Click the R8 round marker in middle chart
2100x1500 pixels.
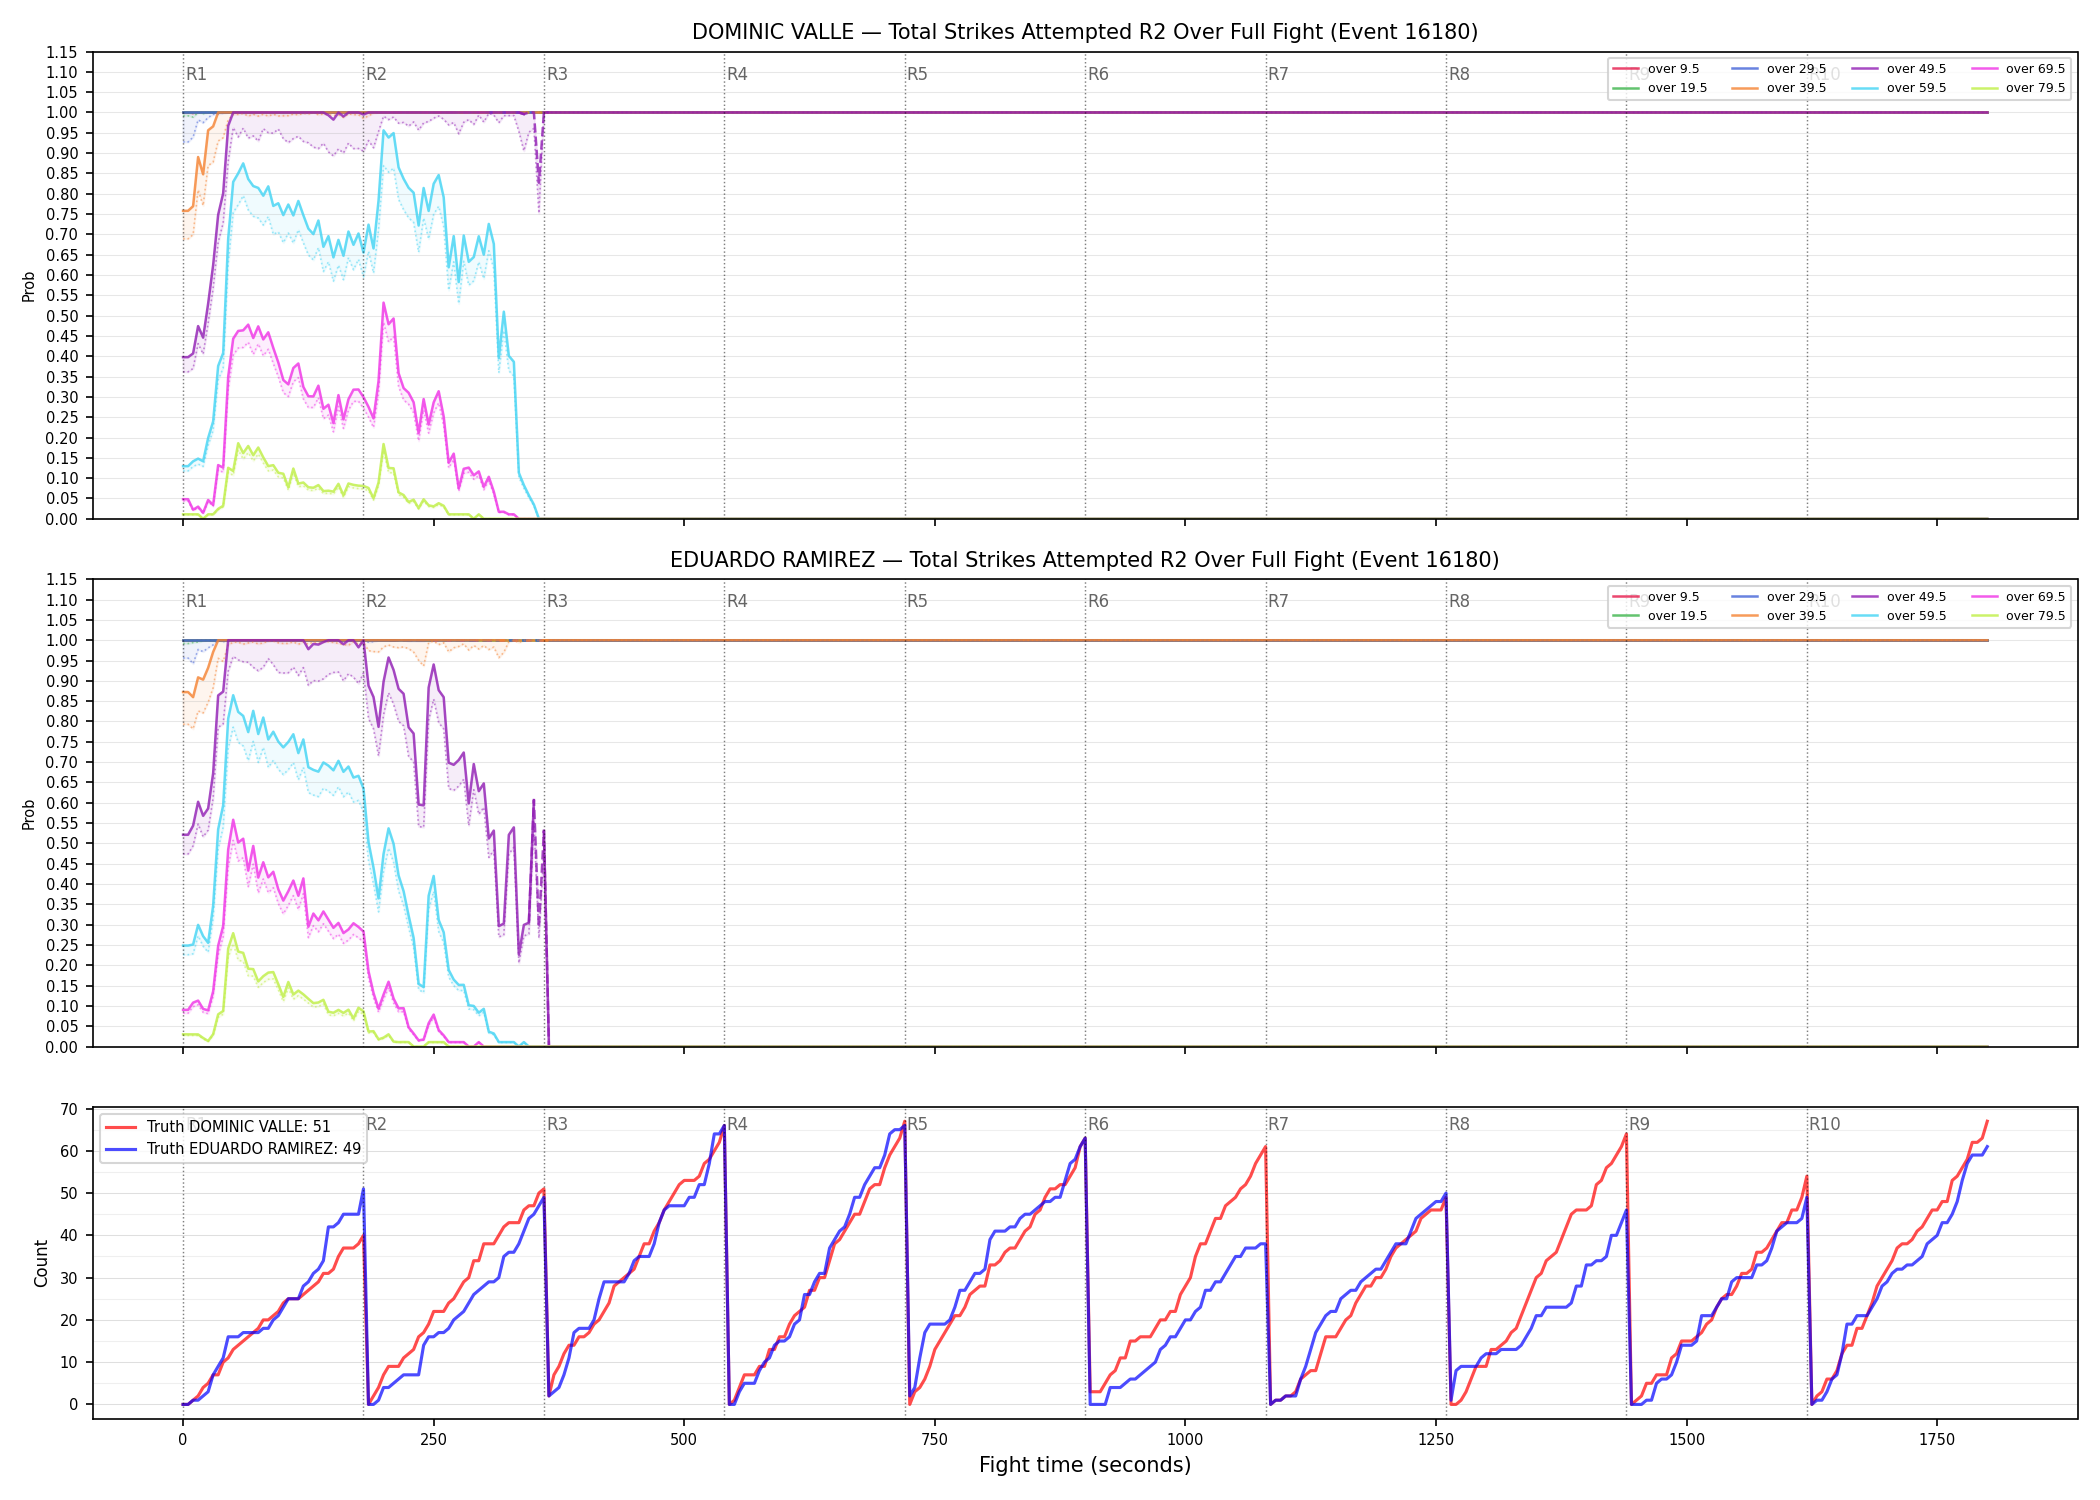point(1459,601)
